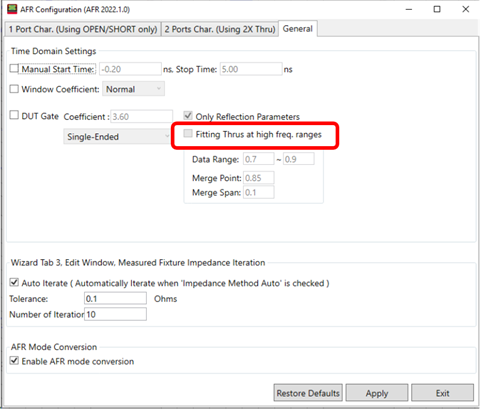The image size is (480, 409).
Task: Check the DUT Gate option
Action: click(x=14, y=115)
